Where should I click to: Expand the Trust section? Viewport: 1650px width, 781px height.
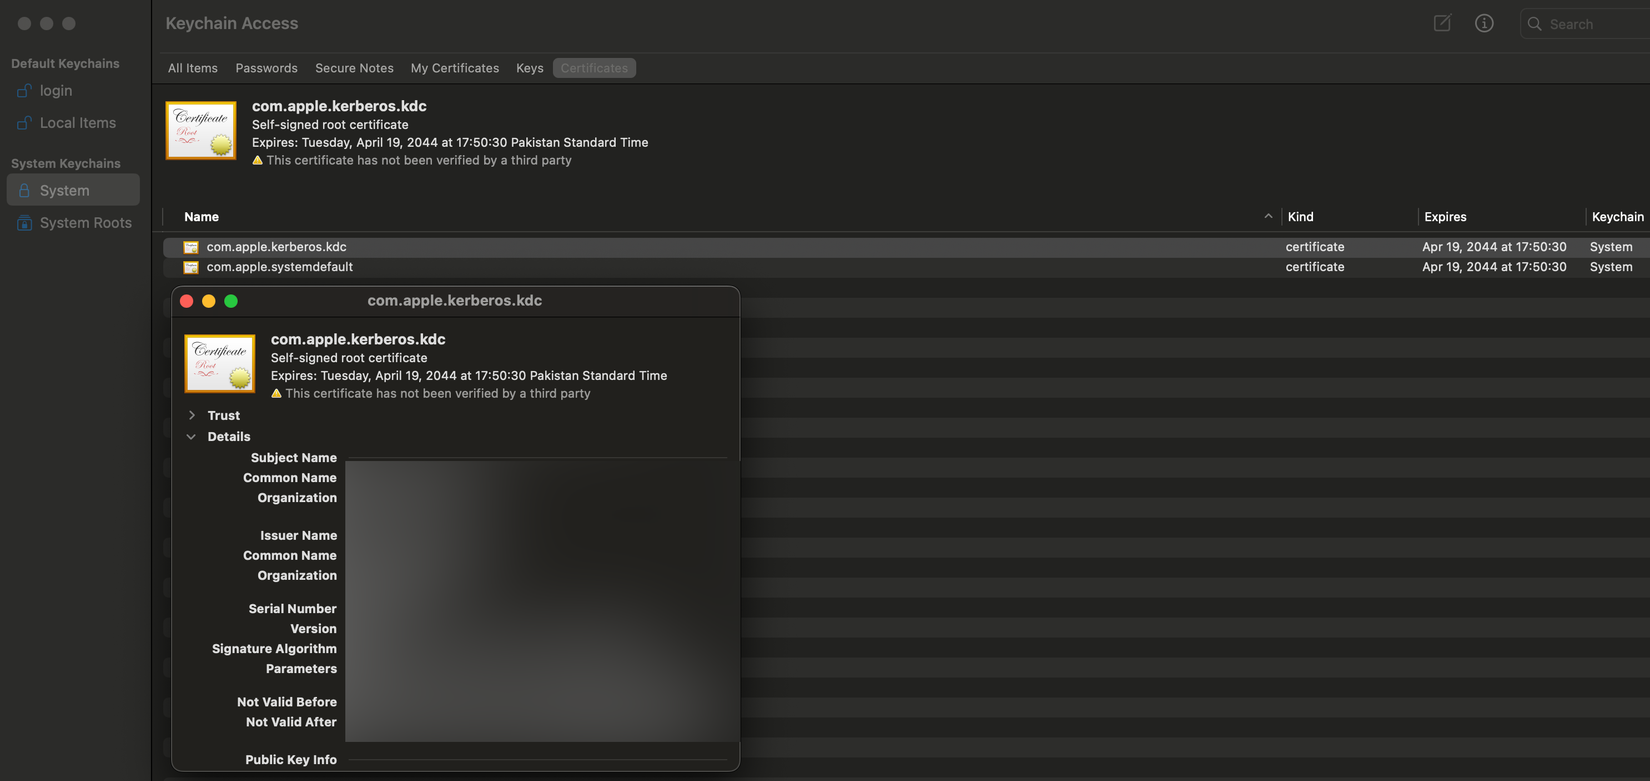191,415
